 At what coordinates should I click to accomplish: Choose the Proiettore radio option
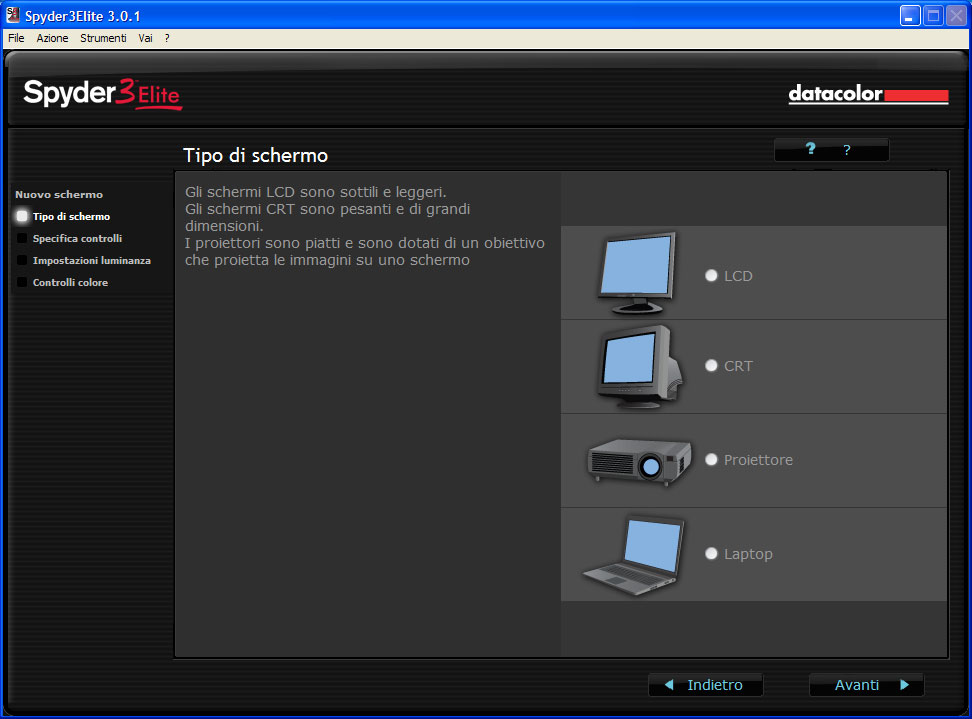pos(711,459)
